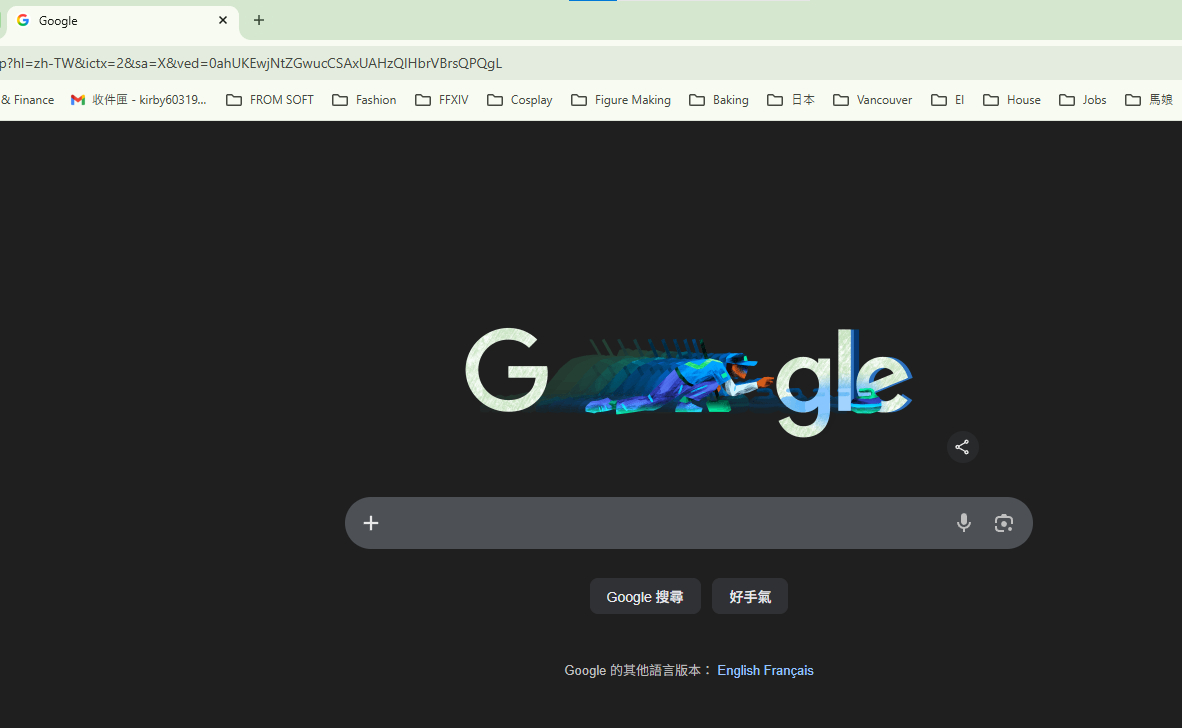The height and width of the screenshot is (728, 1182).
Task: Expand the Baking bookmark folder
Action: click(718, 100)
